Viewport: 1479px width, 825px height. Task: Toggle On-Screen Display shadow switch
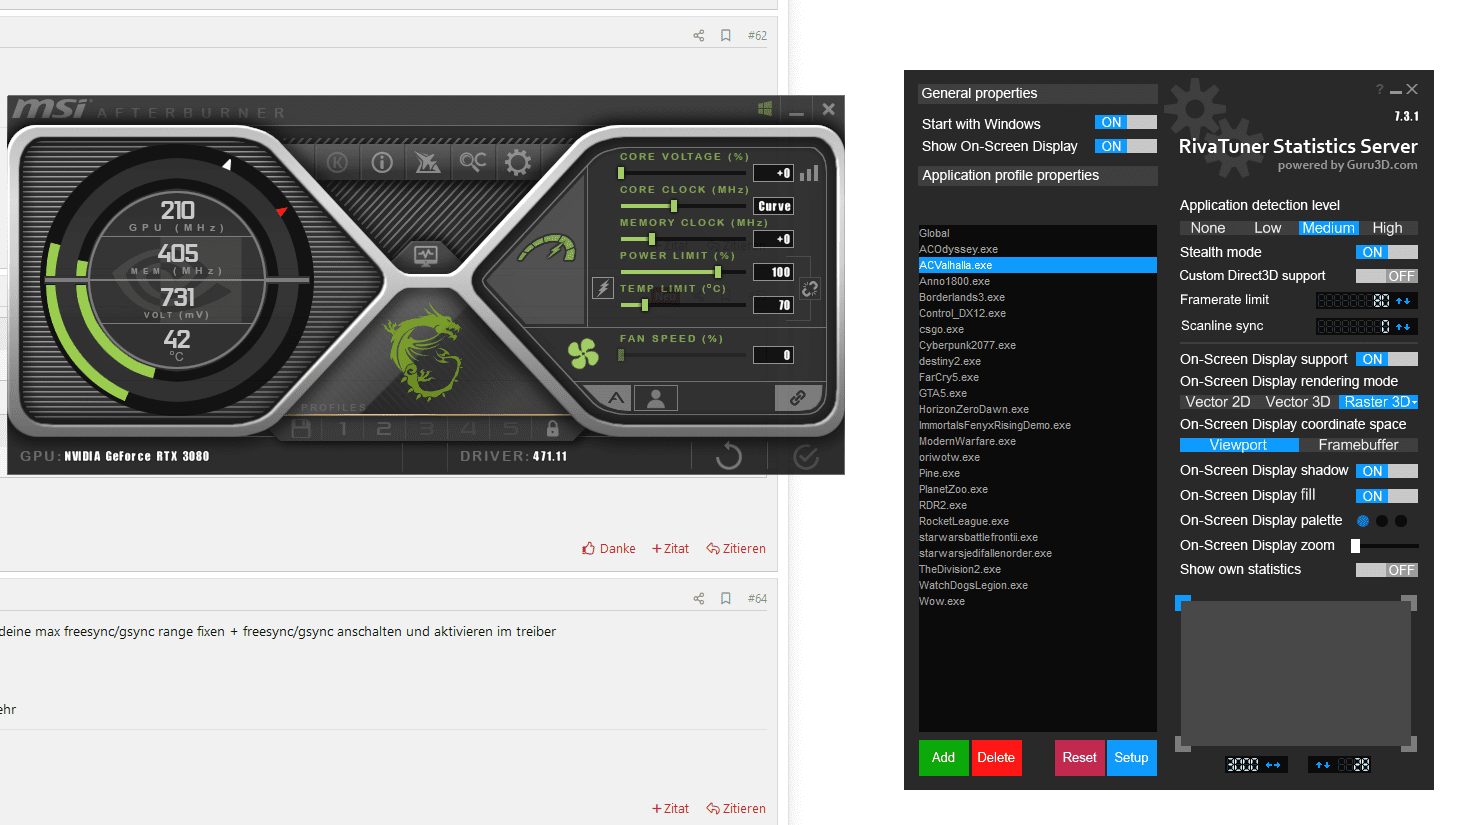coord(1387,471)
